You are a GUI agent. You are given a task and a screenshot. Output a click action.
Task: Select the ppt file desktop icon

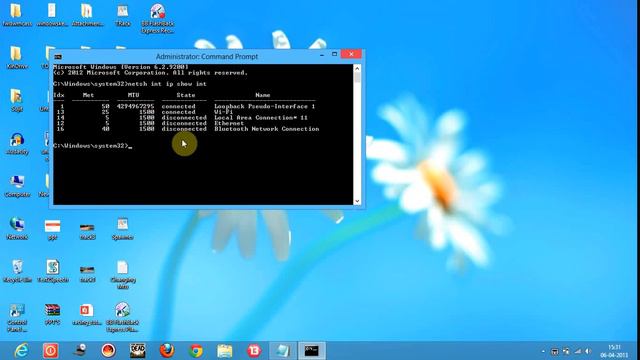pos(53,229)
